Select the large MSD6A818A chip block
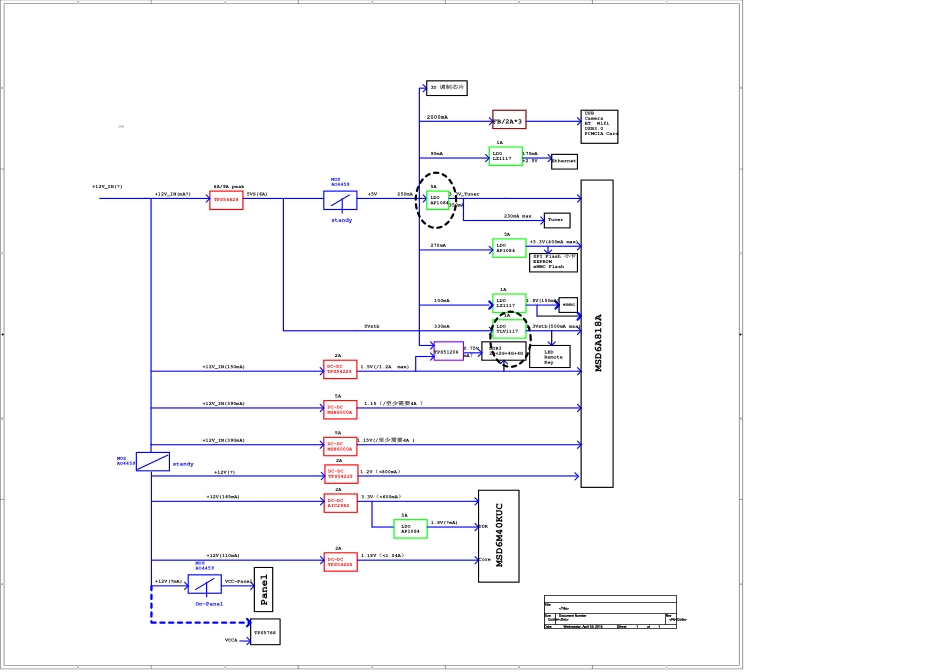Image resolution: width=950 pixels, height=672 pixels. pyautogui.click(x=597, y=333)
